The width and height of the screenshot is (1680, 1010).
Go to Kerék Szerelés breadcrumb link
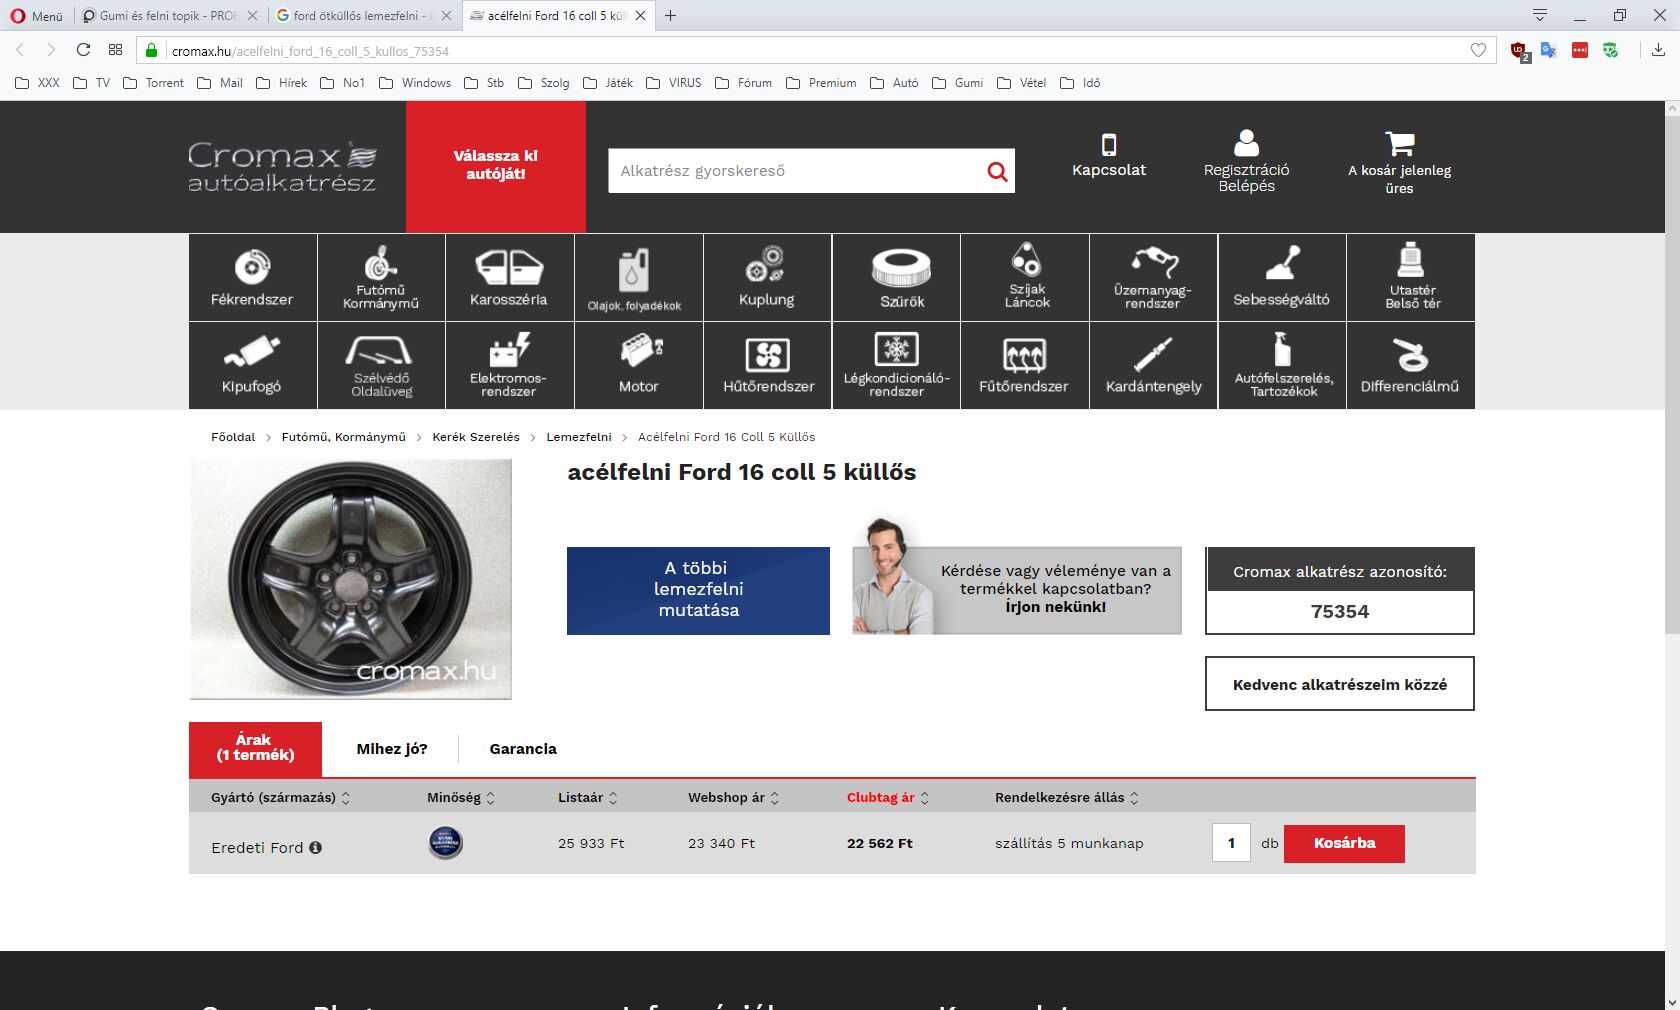tap(476, 437)
